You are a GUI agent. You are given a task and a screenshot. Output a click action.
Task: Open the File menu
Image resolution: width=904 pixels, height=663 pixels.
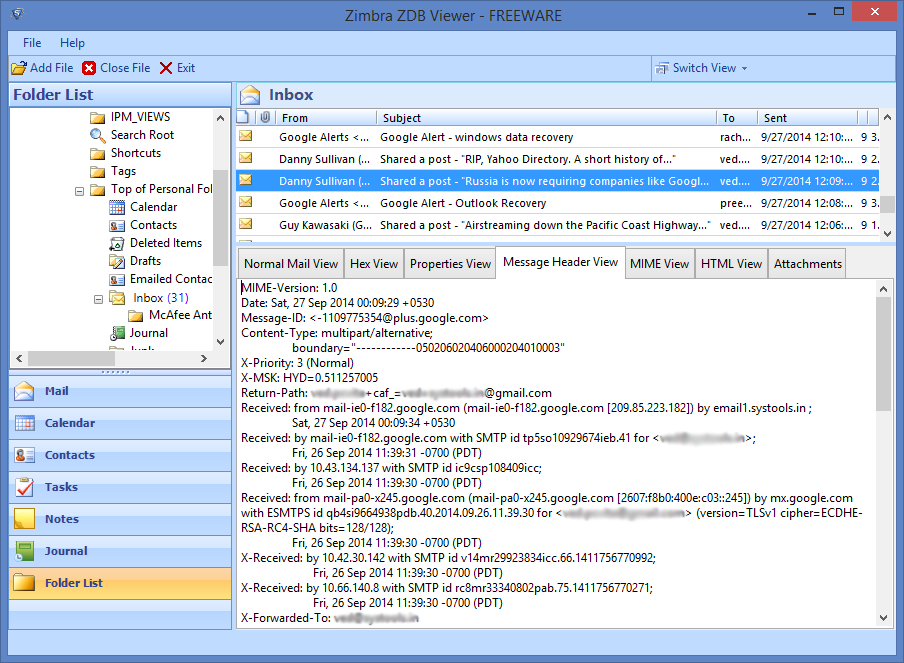32,43
